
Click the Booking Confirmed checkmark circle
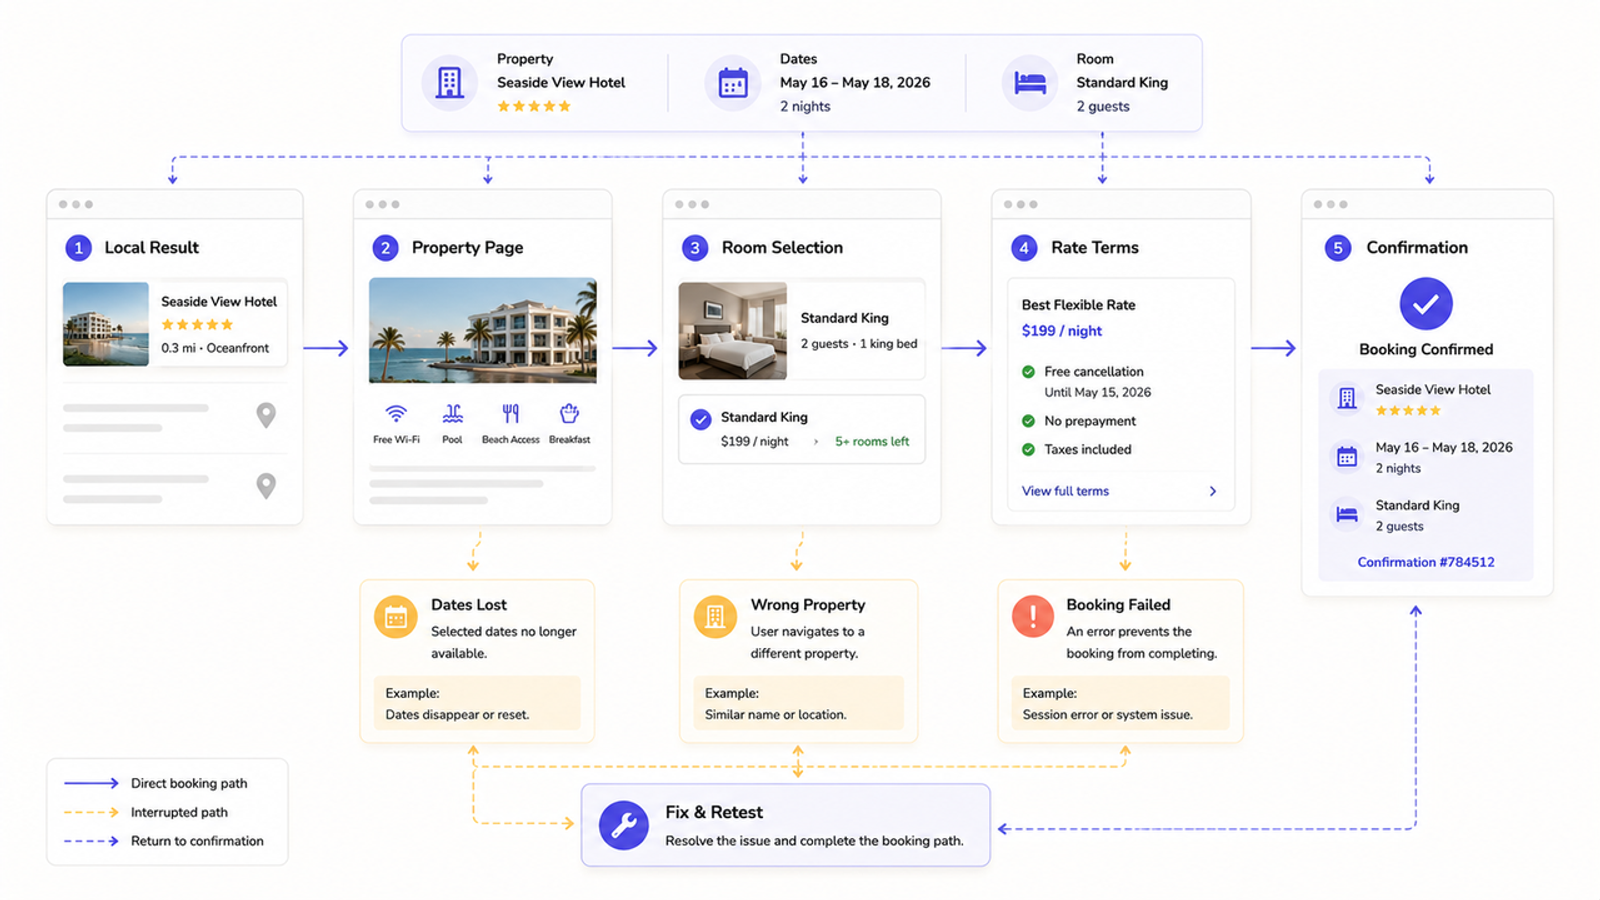(1426, 304)
